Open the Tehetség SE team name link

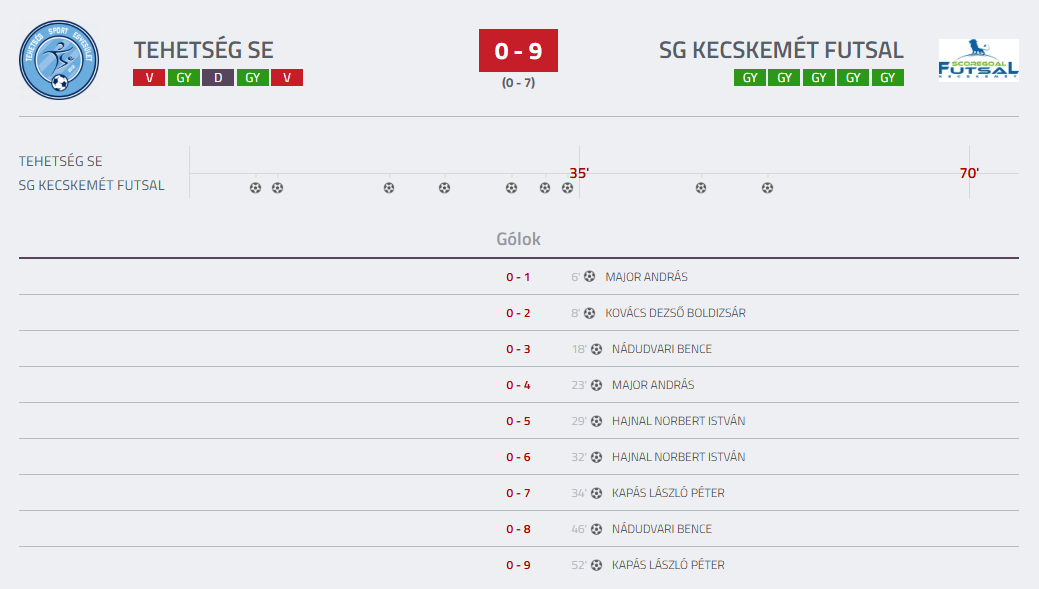[x=203, y=50]
